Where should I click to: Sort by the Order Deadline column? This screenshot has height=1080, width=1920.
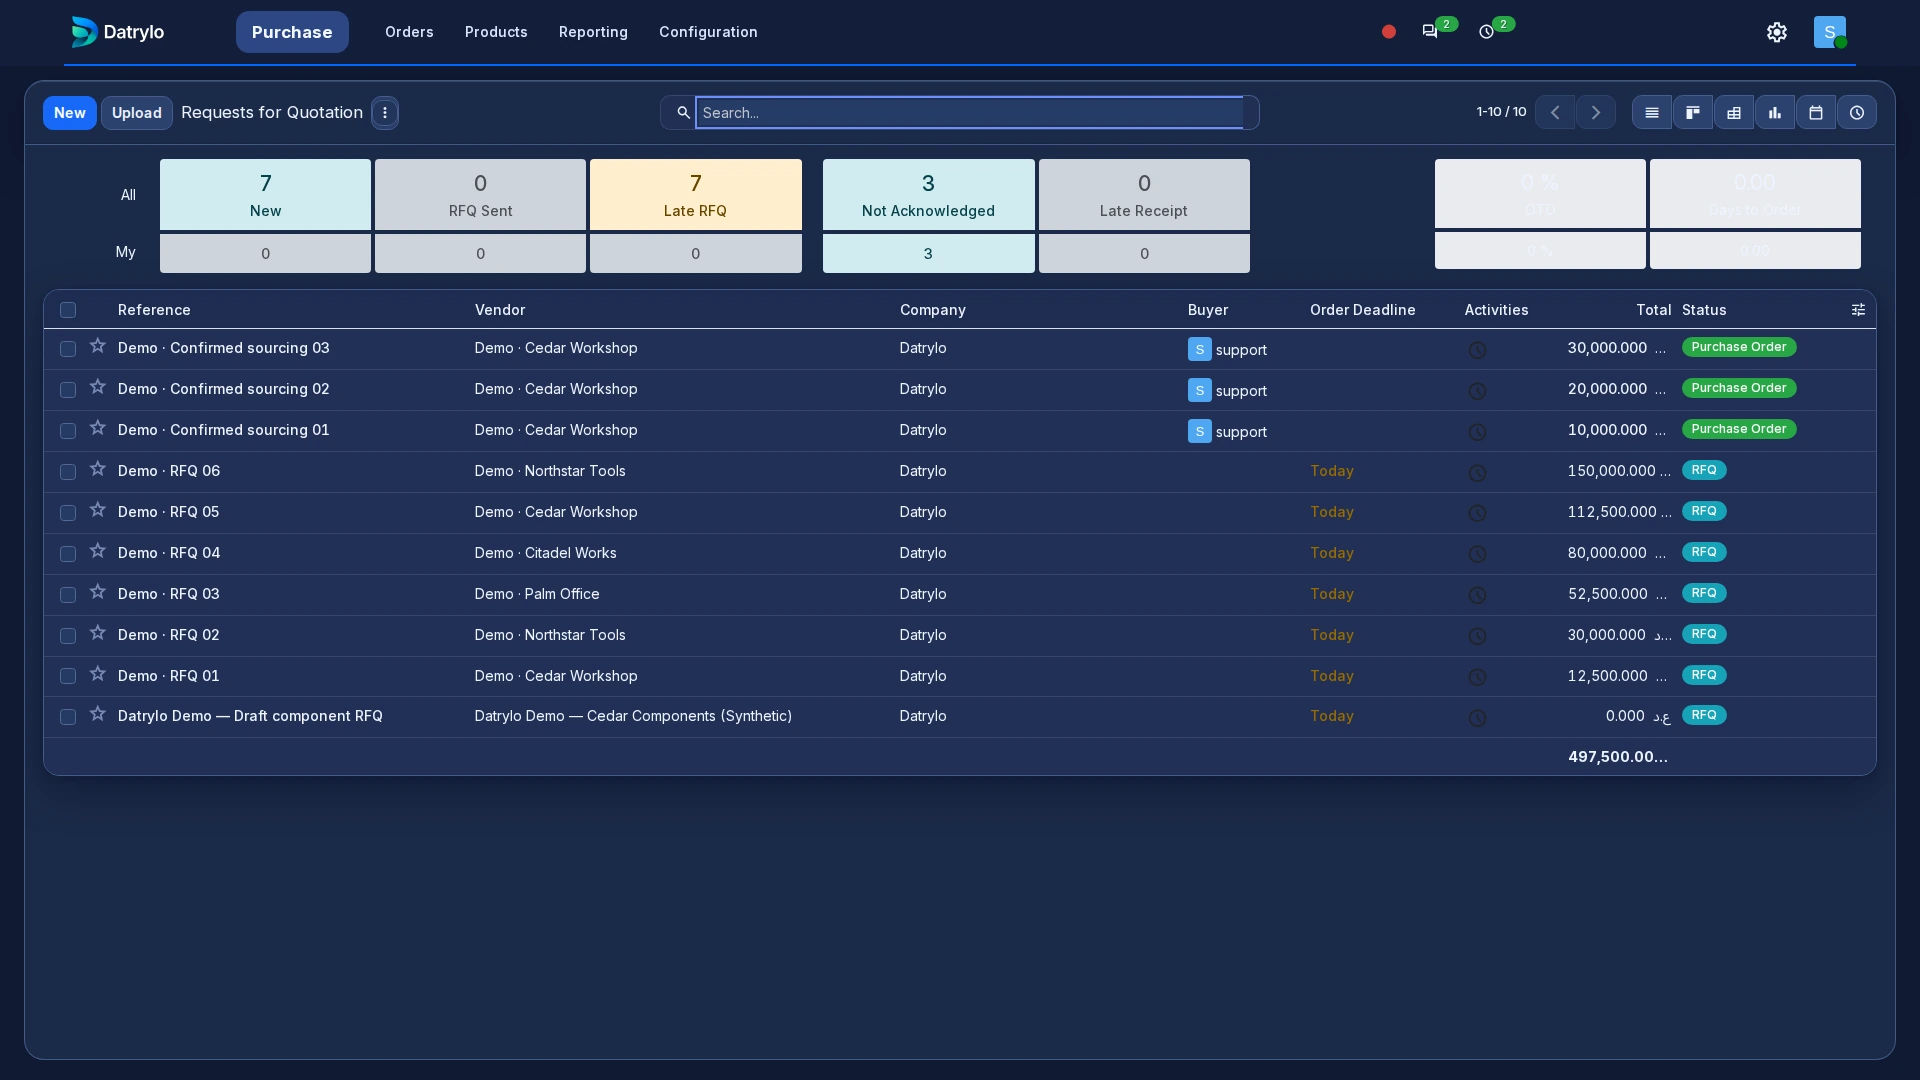coord(1362,310)
